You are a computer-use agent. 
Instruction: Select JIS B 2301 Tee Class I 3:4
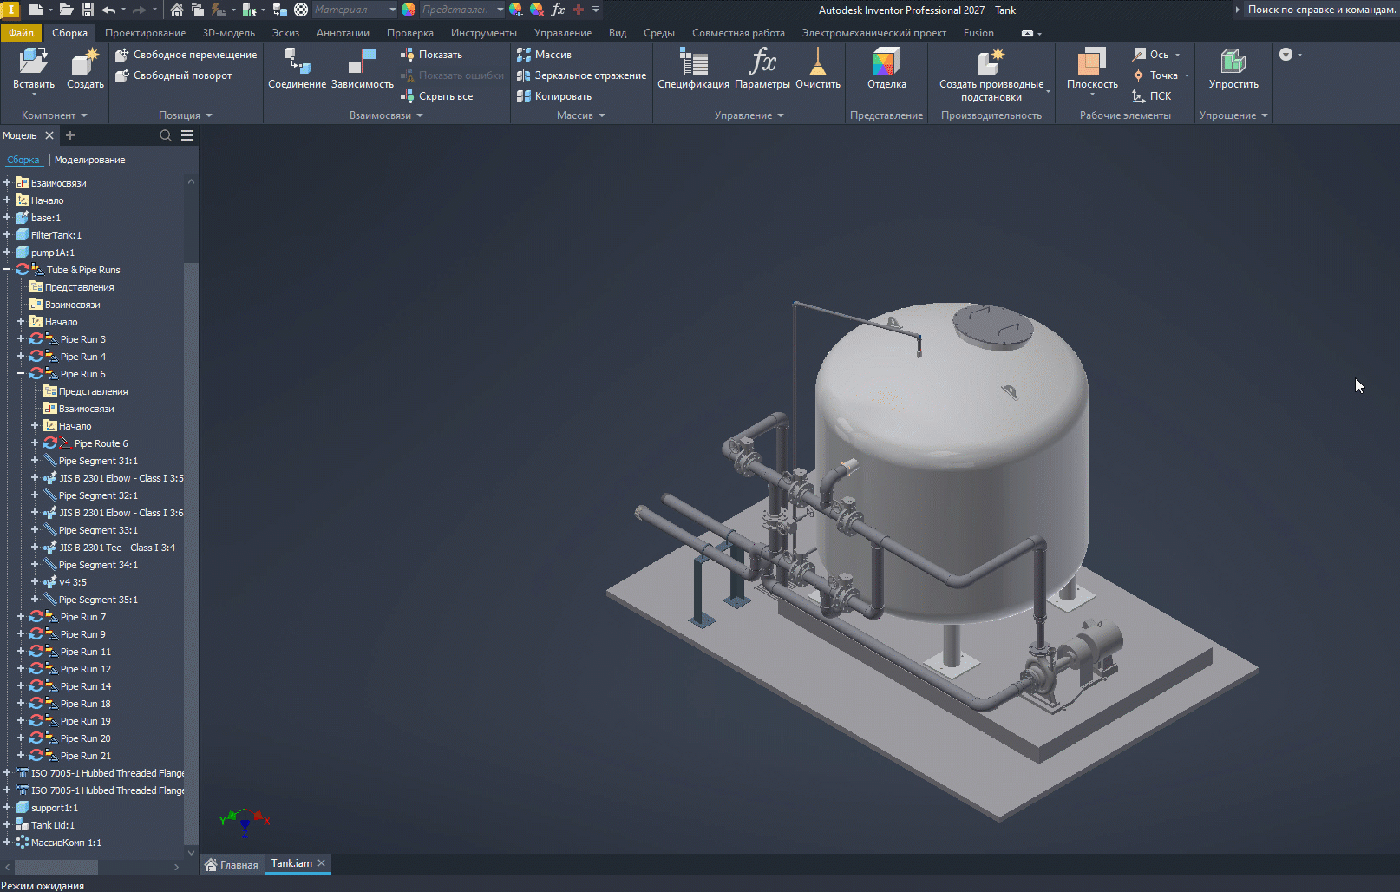(x=116, y=548)
